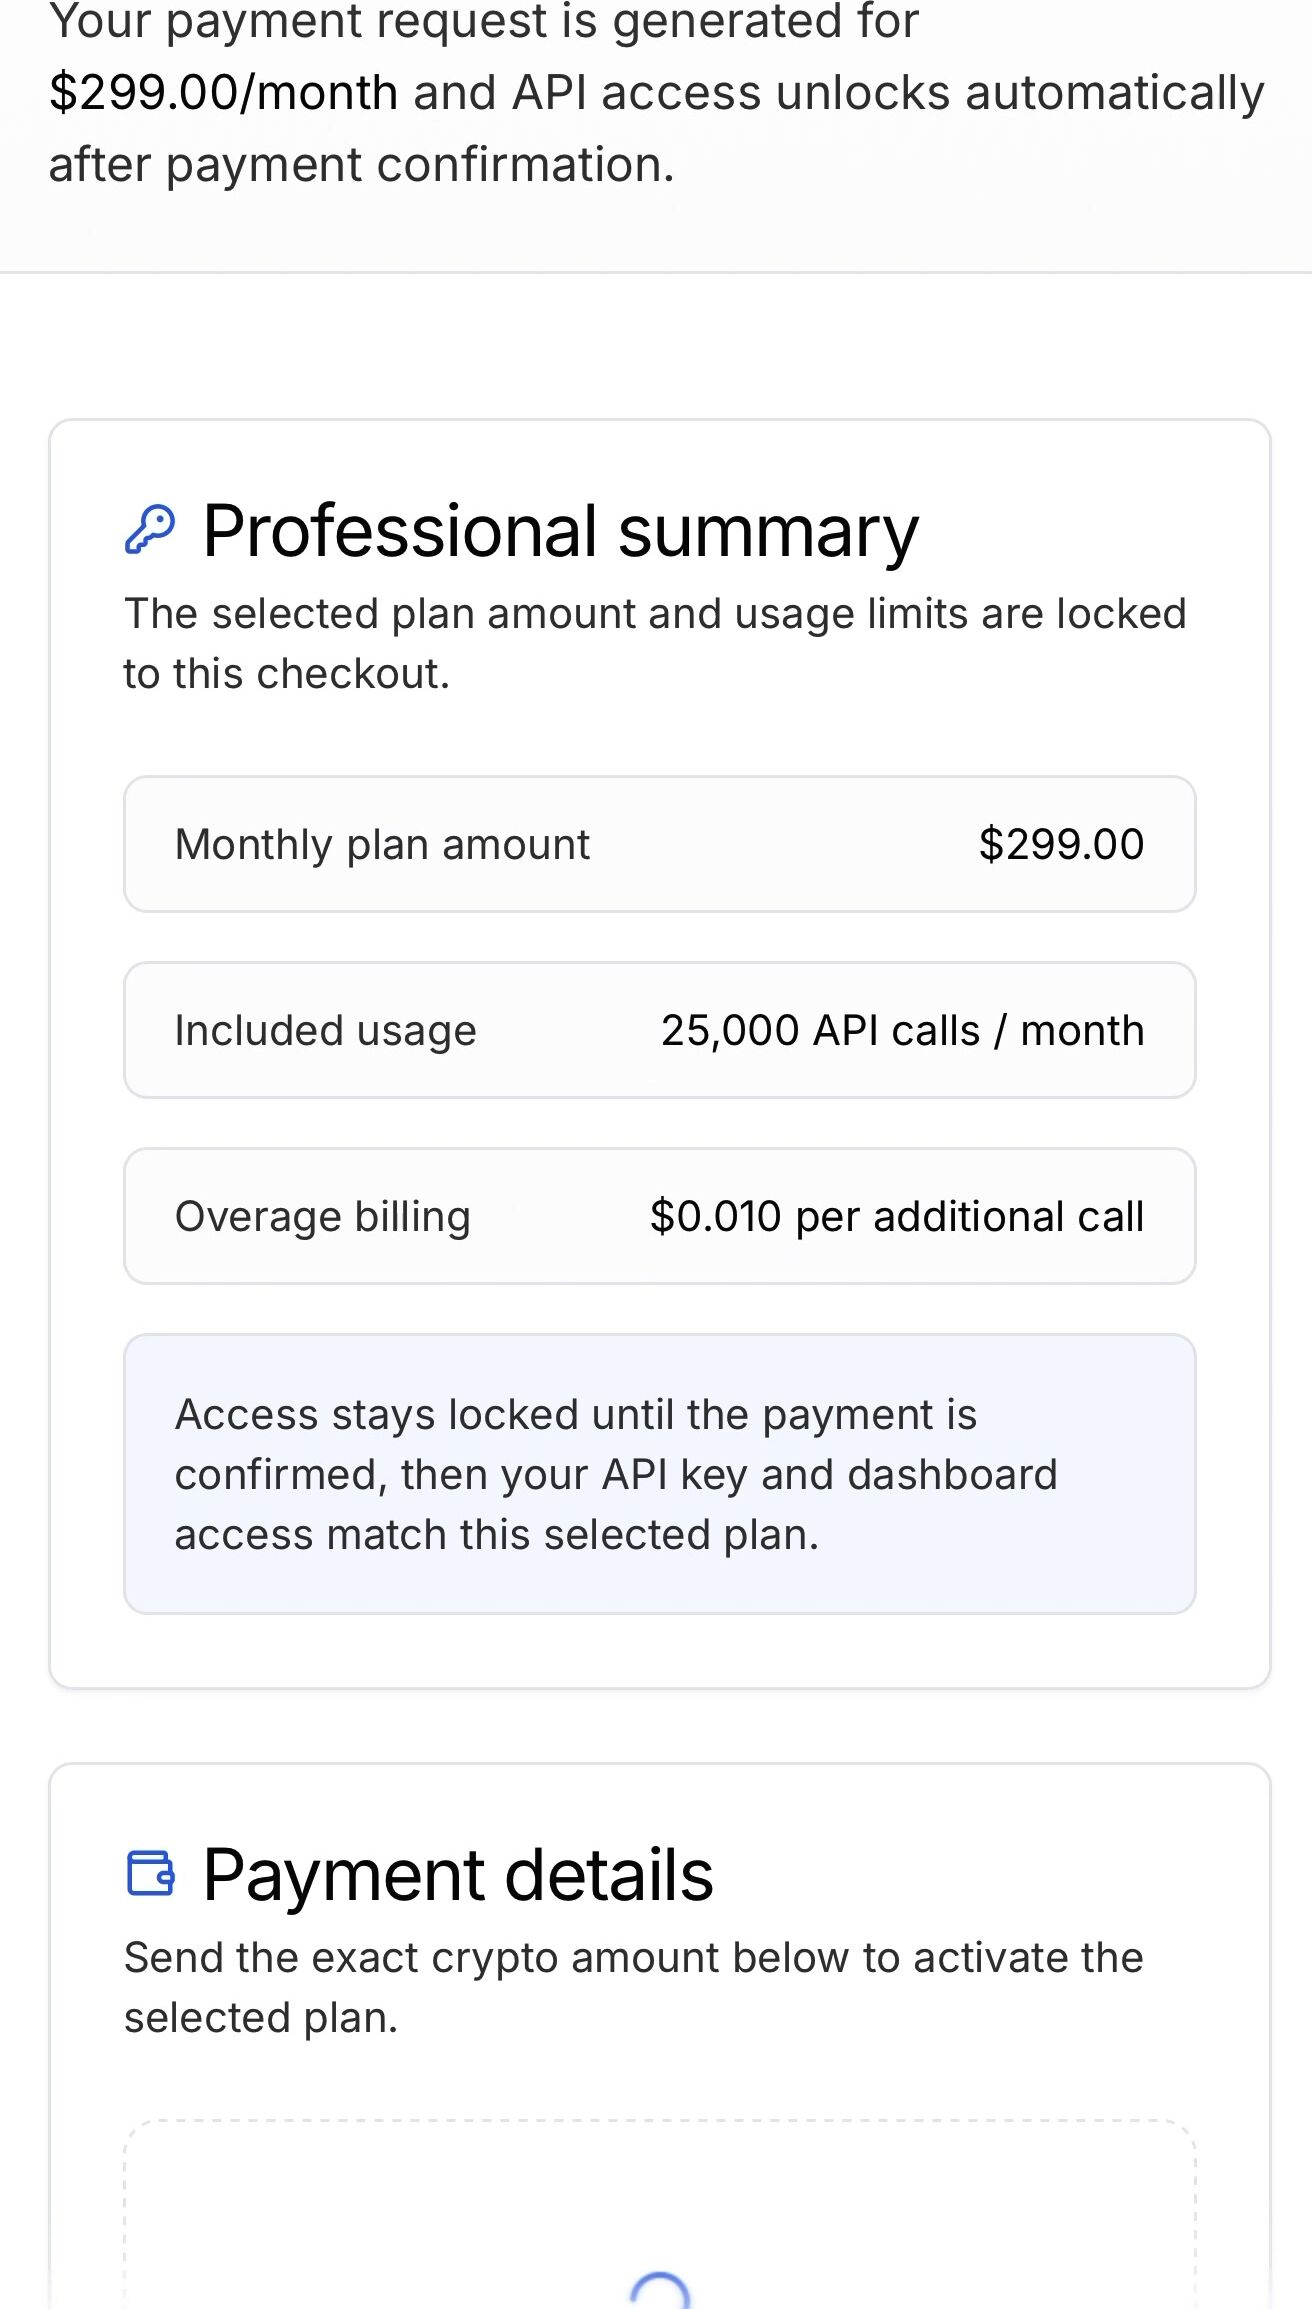Click the $299.00/month text in the top banner
The height and width of the screenshot is (2309, 1312).
point(224,93)
